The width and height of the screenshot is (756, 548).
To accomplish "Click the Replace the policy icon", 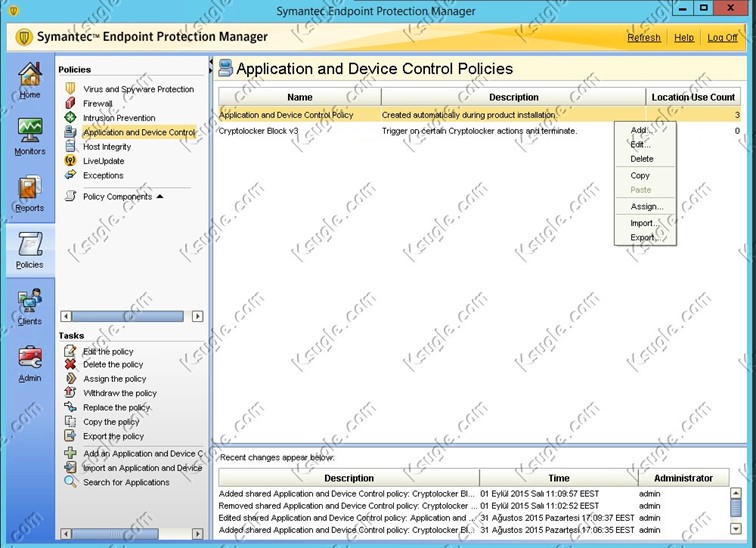I will (x=70, y=407).
